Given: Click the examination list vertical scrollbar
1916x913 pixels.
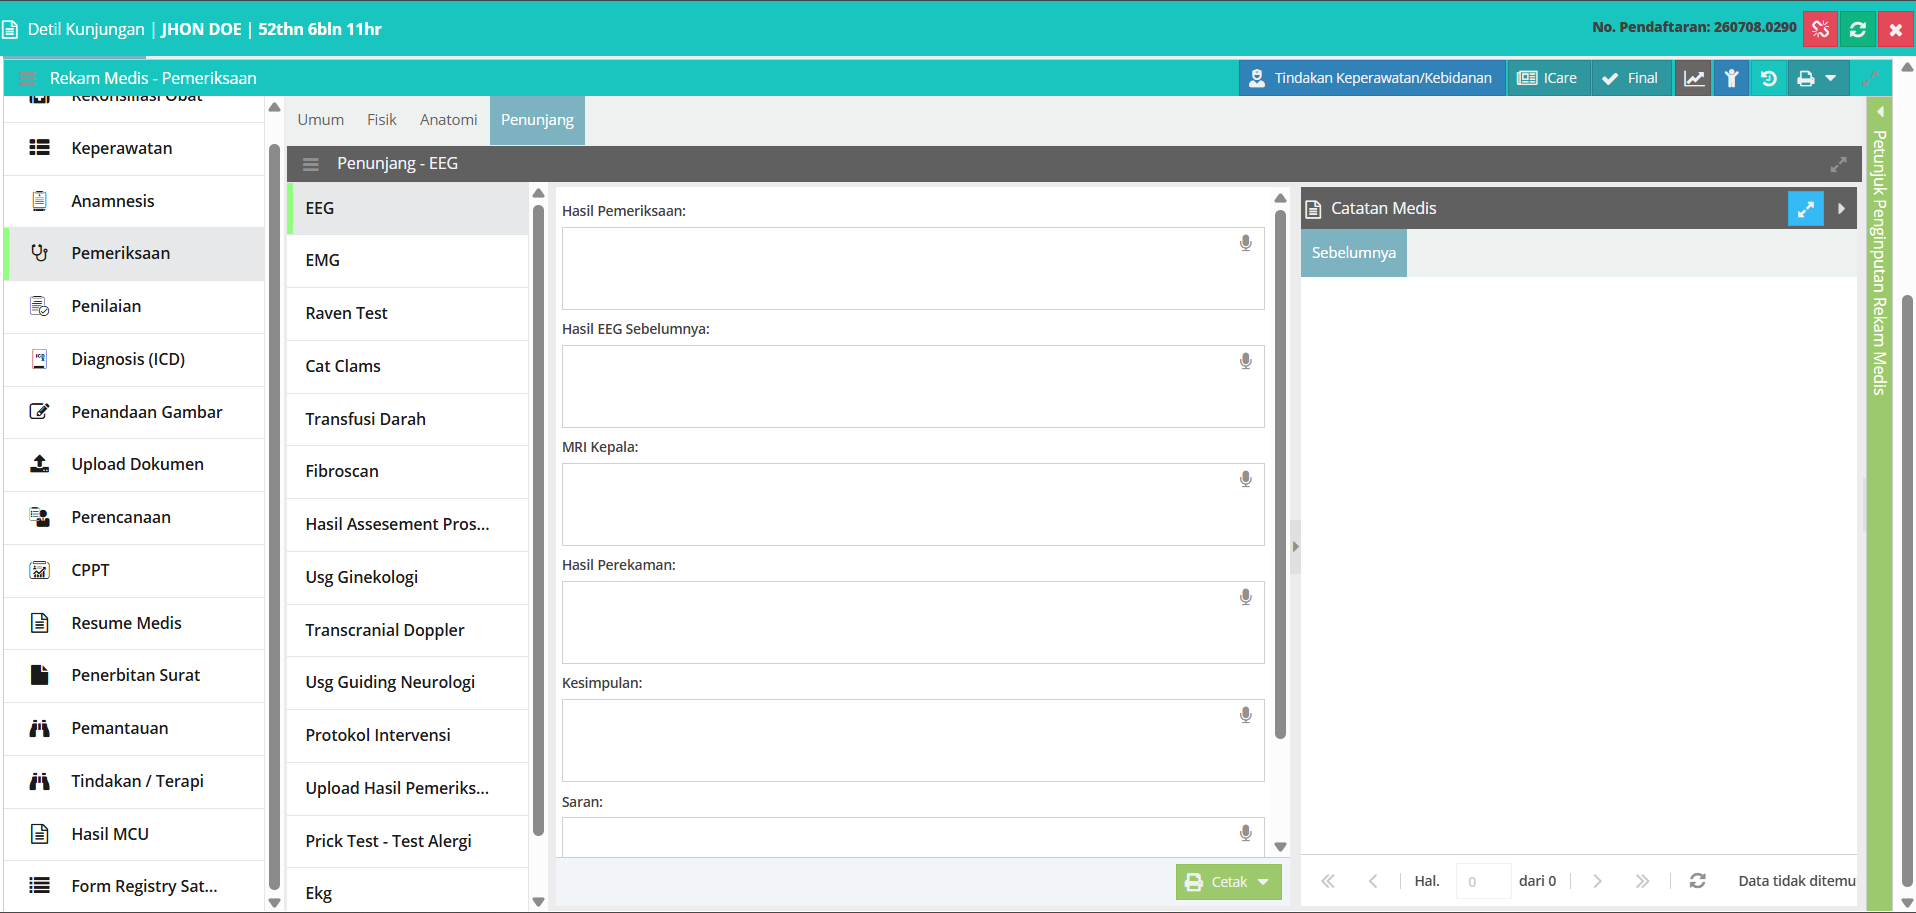Looking at the screenshot, I should (x=538, y=520).
